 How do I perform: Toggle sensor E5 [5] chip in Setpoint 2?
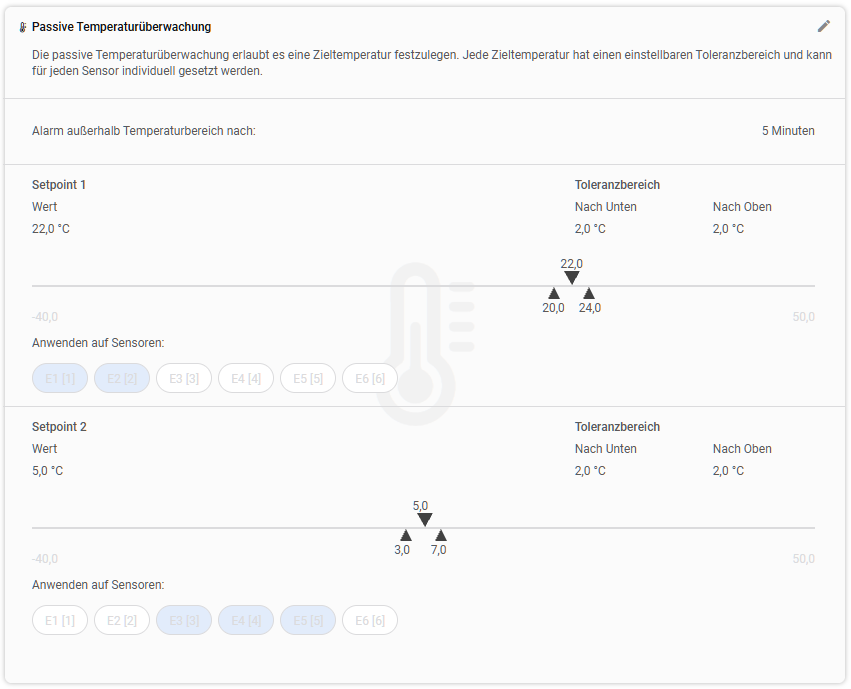308,620
